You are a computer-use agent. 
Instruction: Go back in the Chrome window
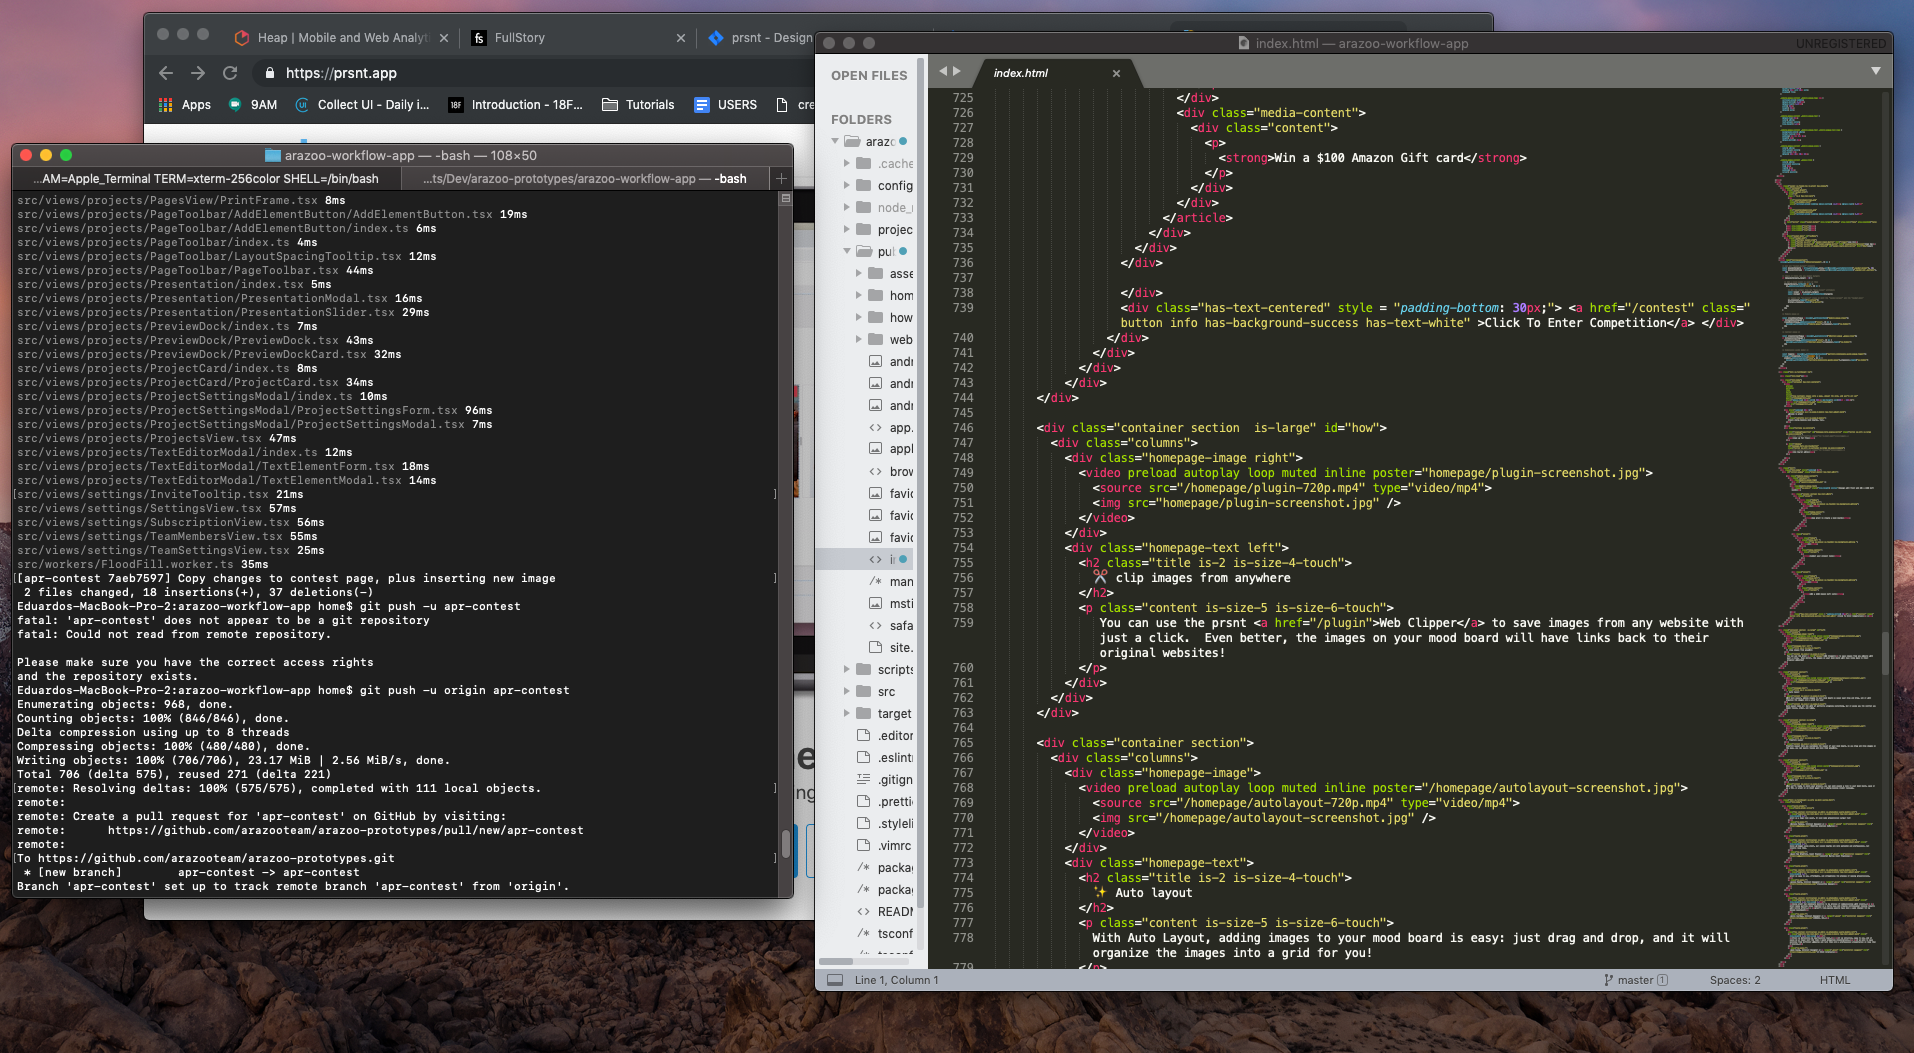pos(166,73)
